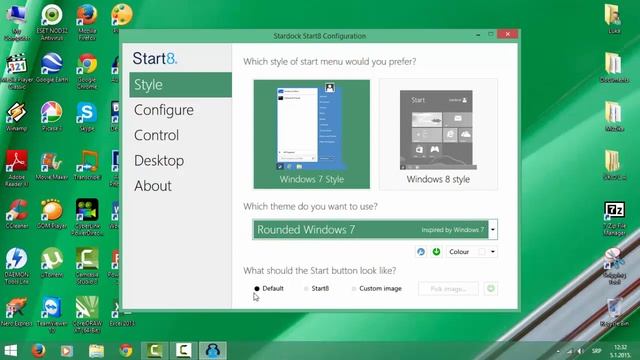Viewport: 640px width, 360px height.
Task: Open File Explorer from the taskbar
Action: click(97, 351)
